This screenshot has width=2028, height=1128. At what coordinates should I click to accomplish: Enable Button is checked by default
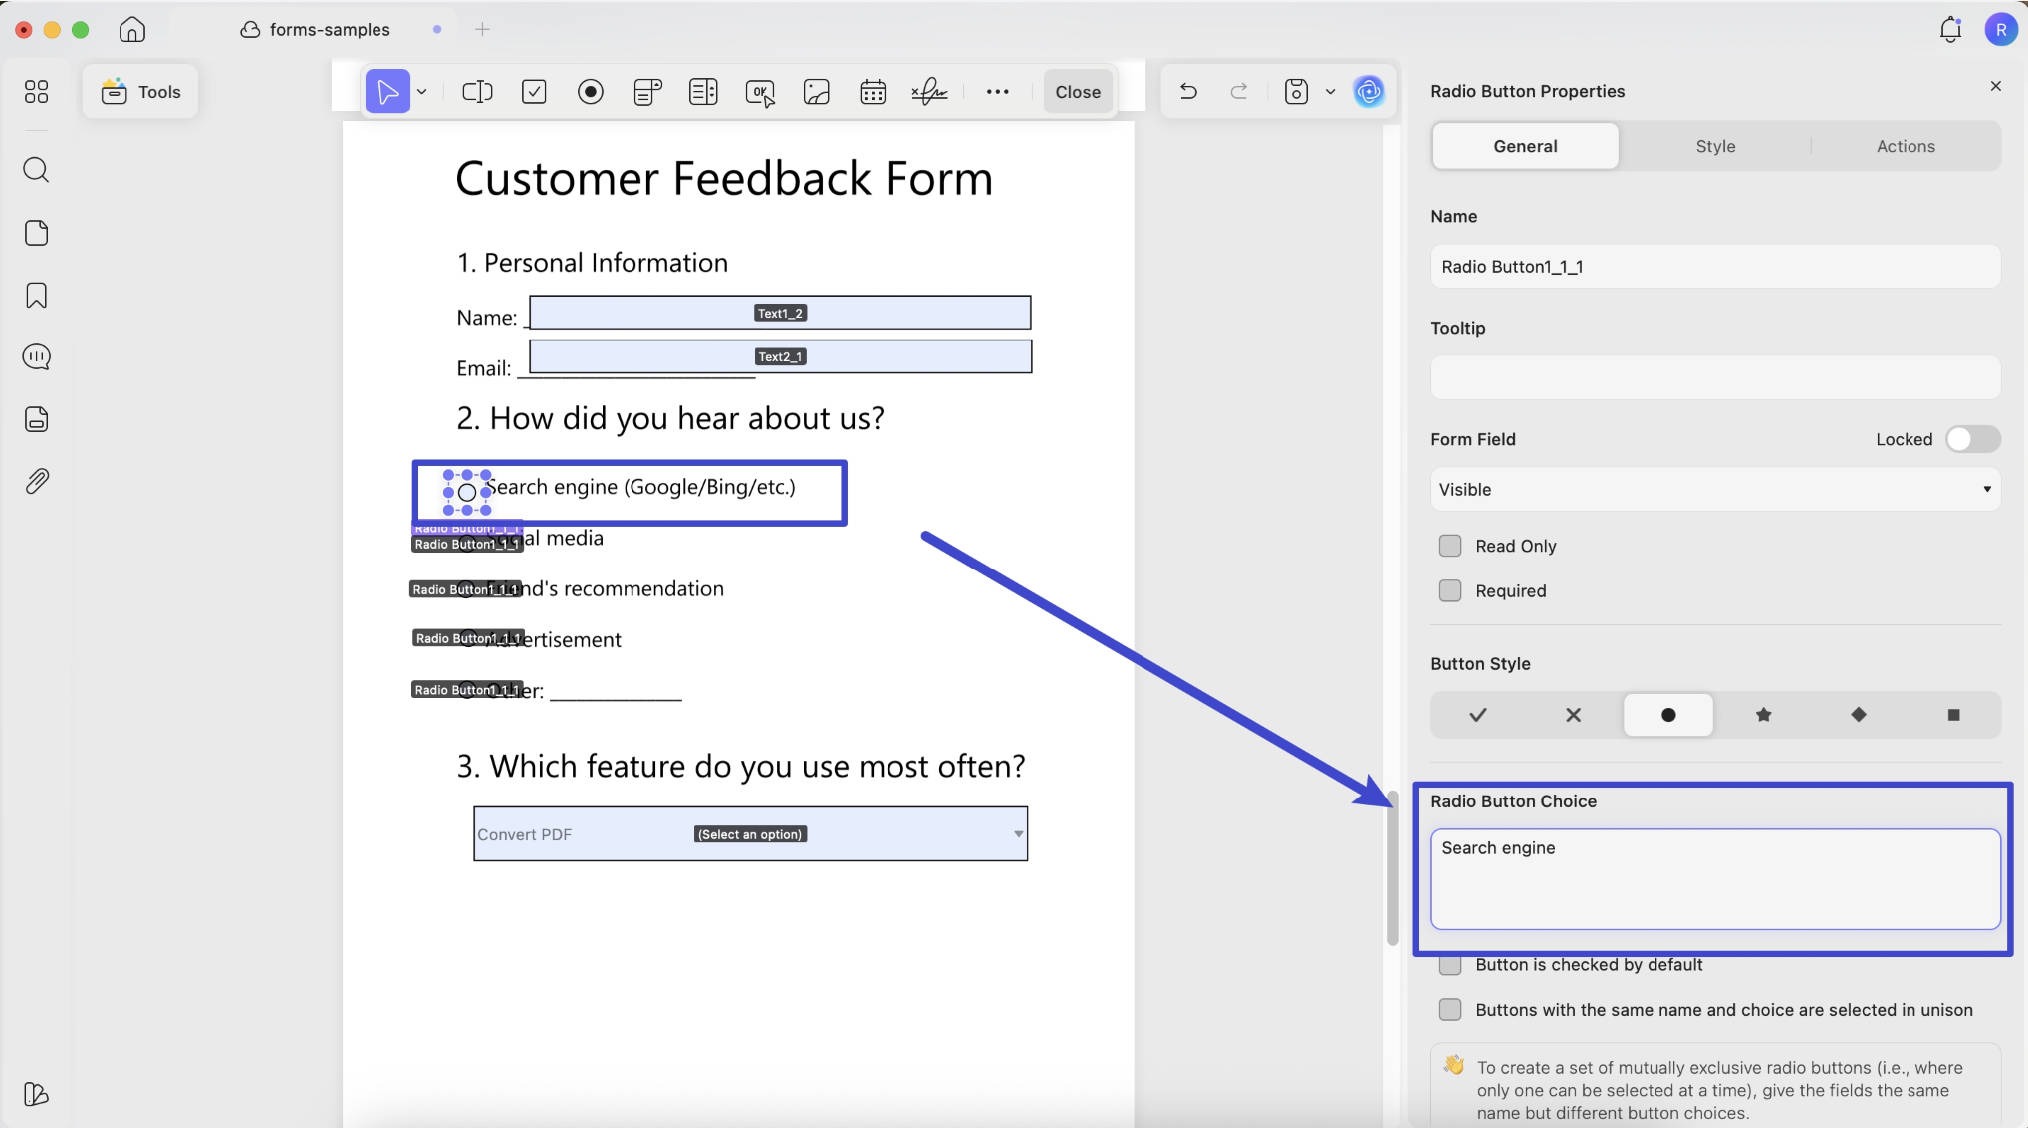(1450, 965)
